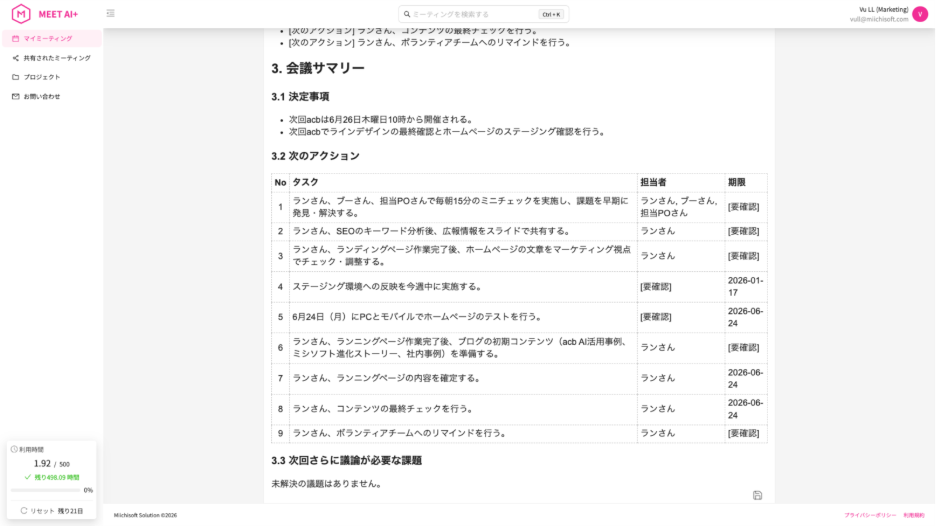Screen dimensions: 936x526
Task: Open the 利用規約 footer link
Action: click(x=913, y=515)
